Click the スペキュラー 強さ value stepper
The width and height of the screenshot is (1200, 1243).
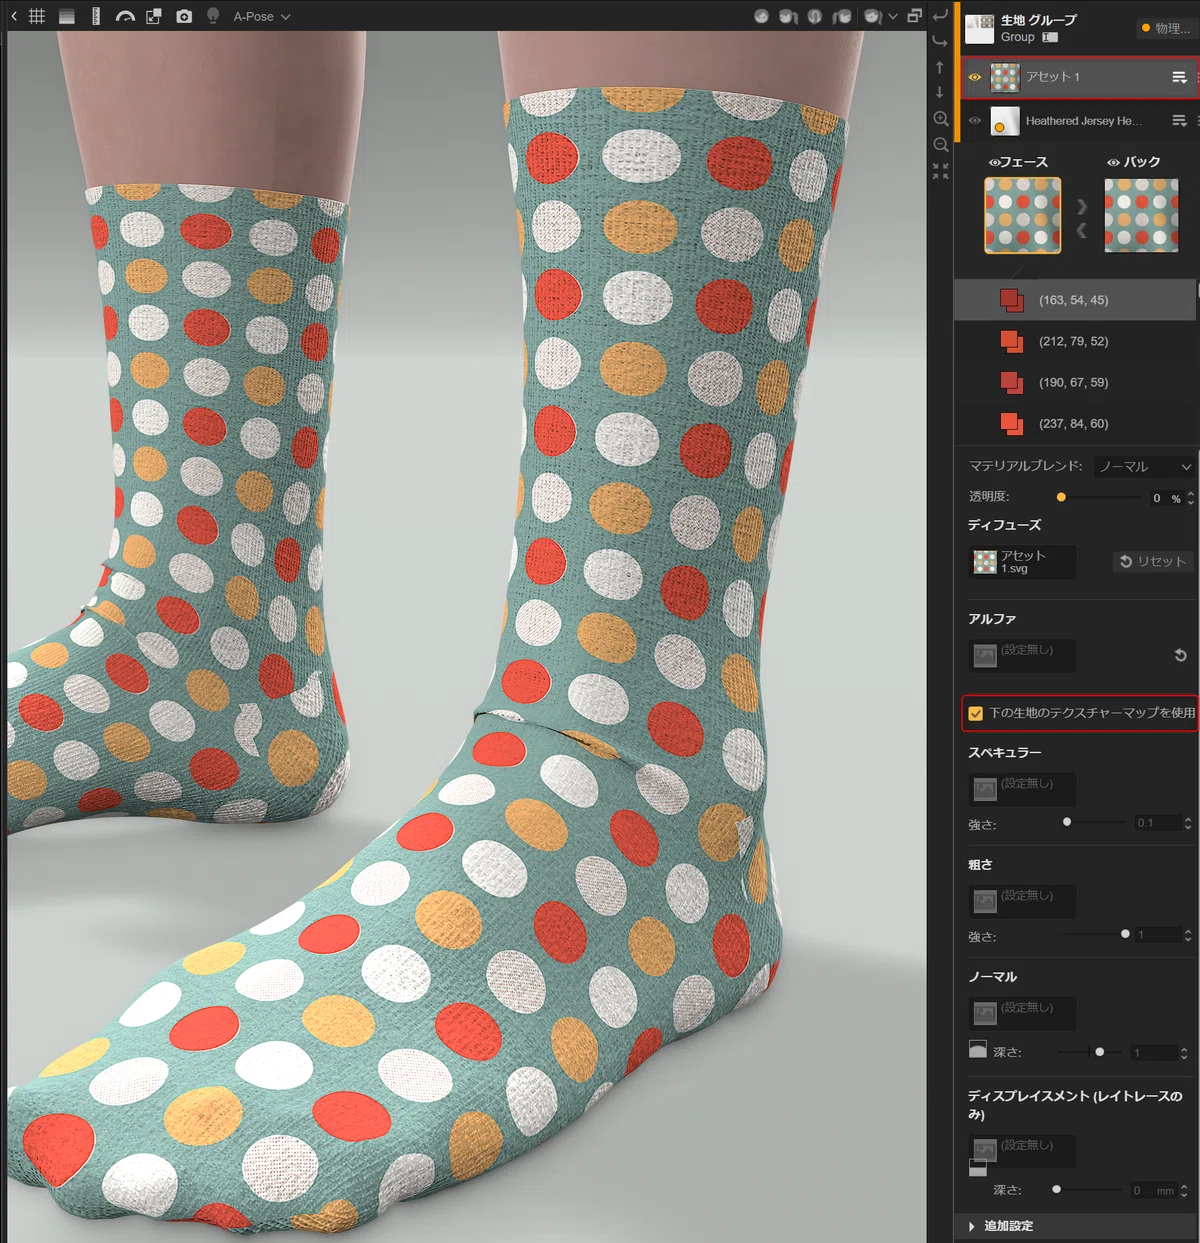[1188, 823]
